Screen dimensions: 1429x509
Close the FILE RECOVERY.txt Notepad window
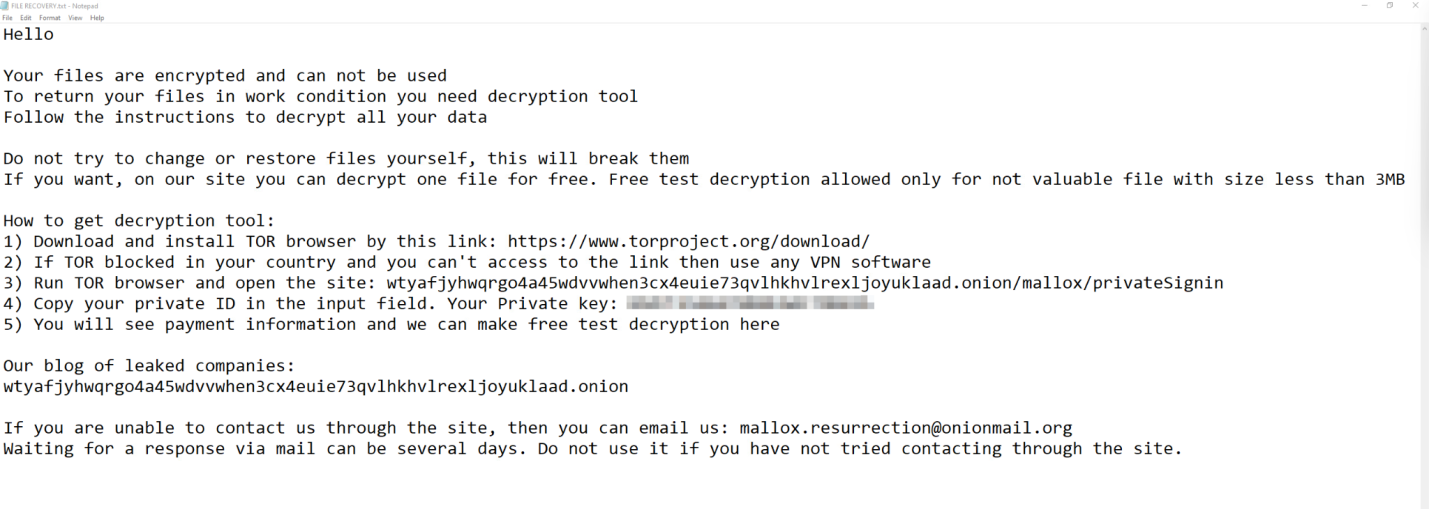(1415, 5)
